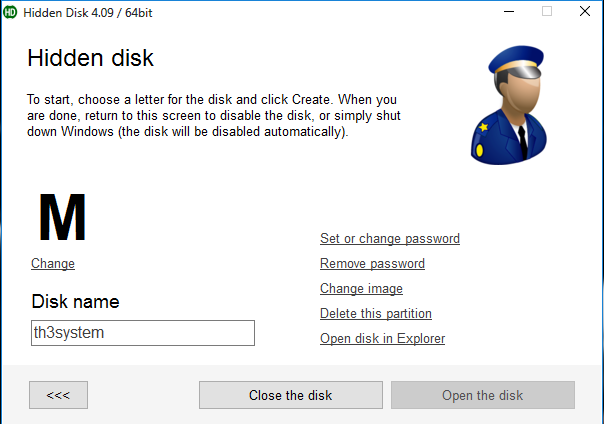Minimize the Hidden Disk window
The width and height of the screenshot is (604, 424).
tap(501, 11)
